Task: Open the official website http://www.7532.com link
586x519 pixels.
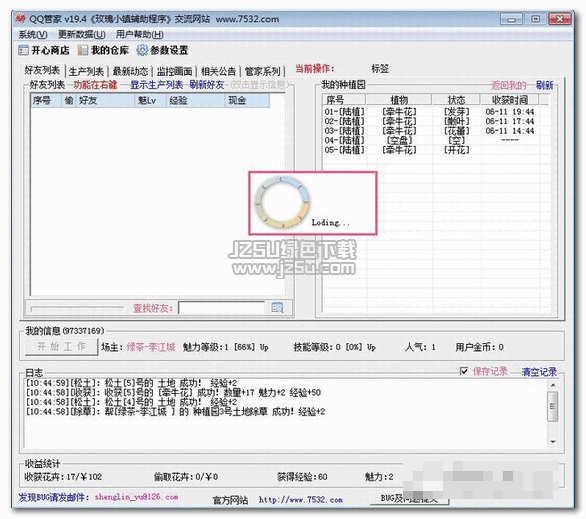Action: click(x=301, y=500)
